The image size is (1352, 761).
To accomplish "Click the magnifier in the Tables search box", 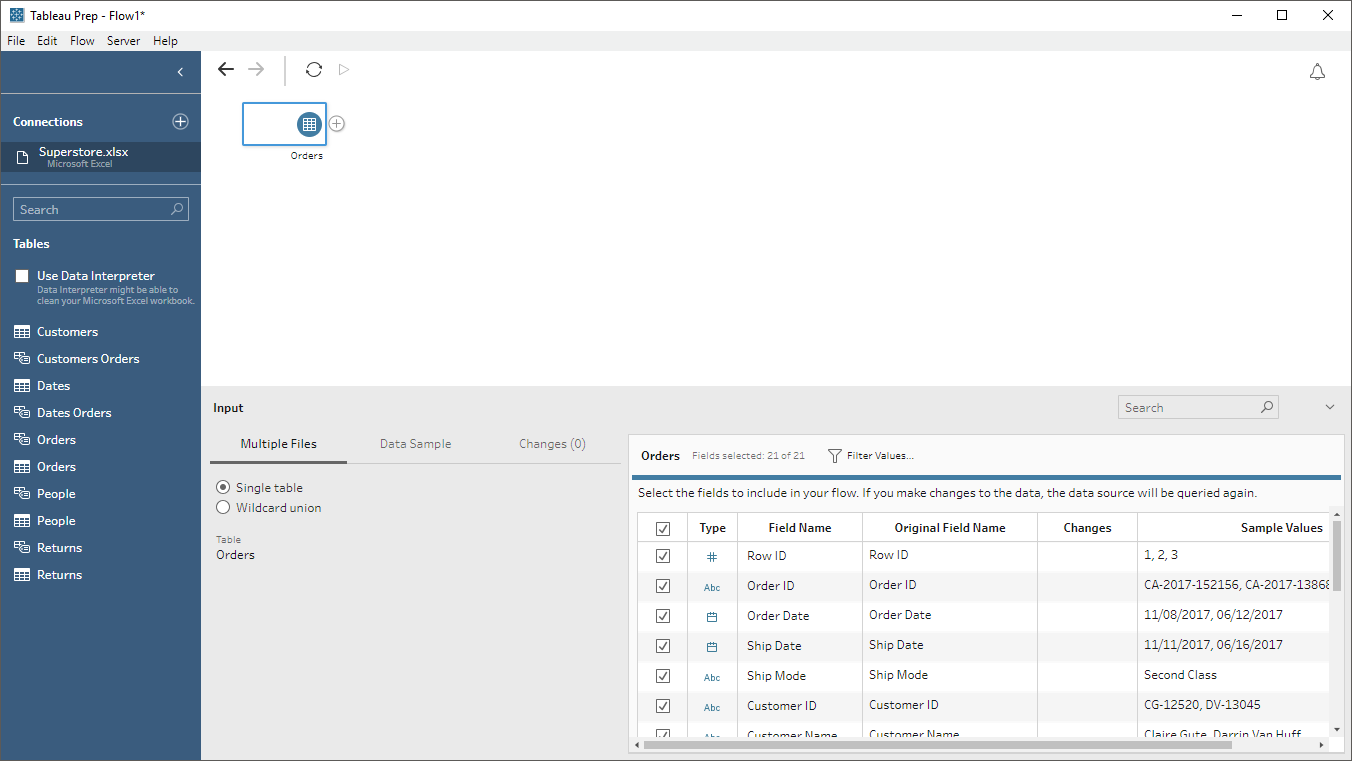I will coord(177,209).
